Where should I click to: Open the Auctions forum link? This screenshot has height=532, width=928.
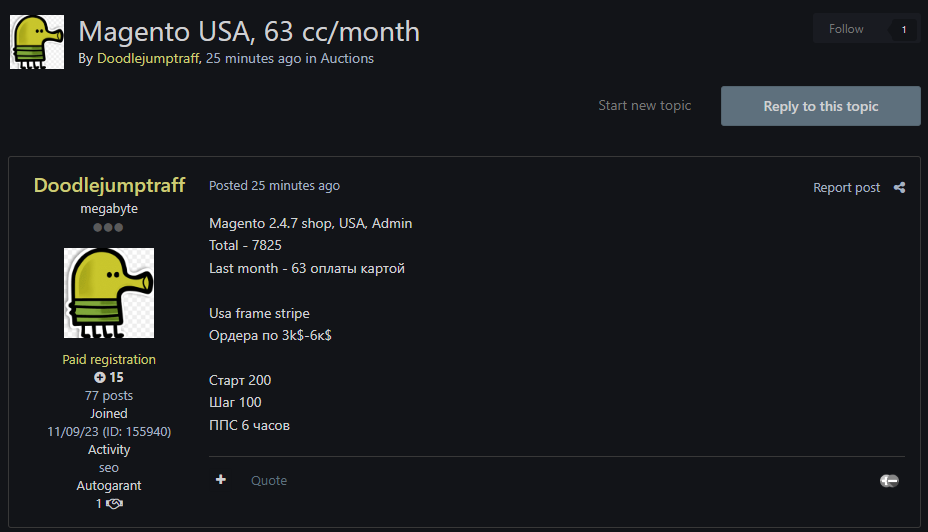click(x=347, y=58)
